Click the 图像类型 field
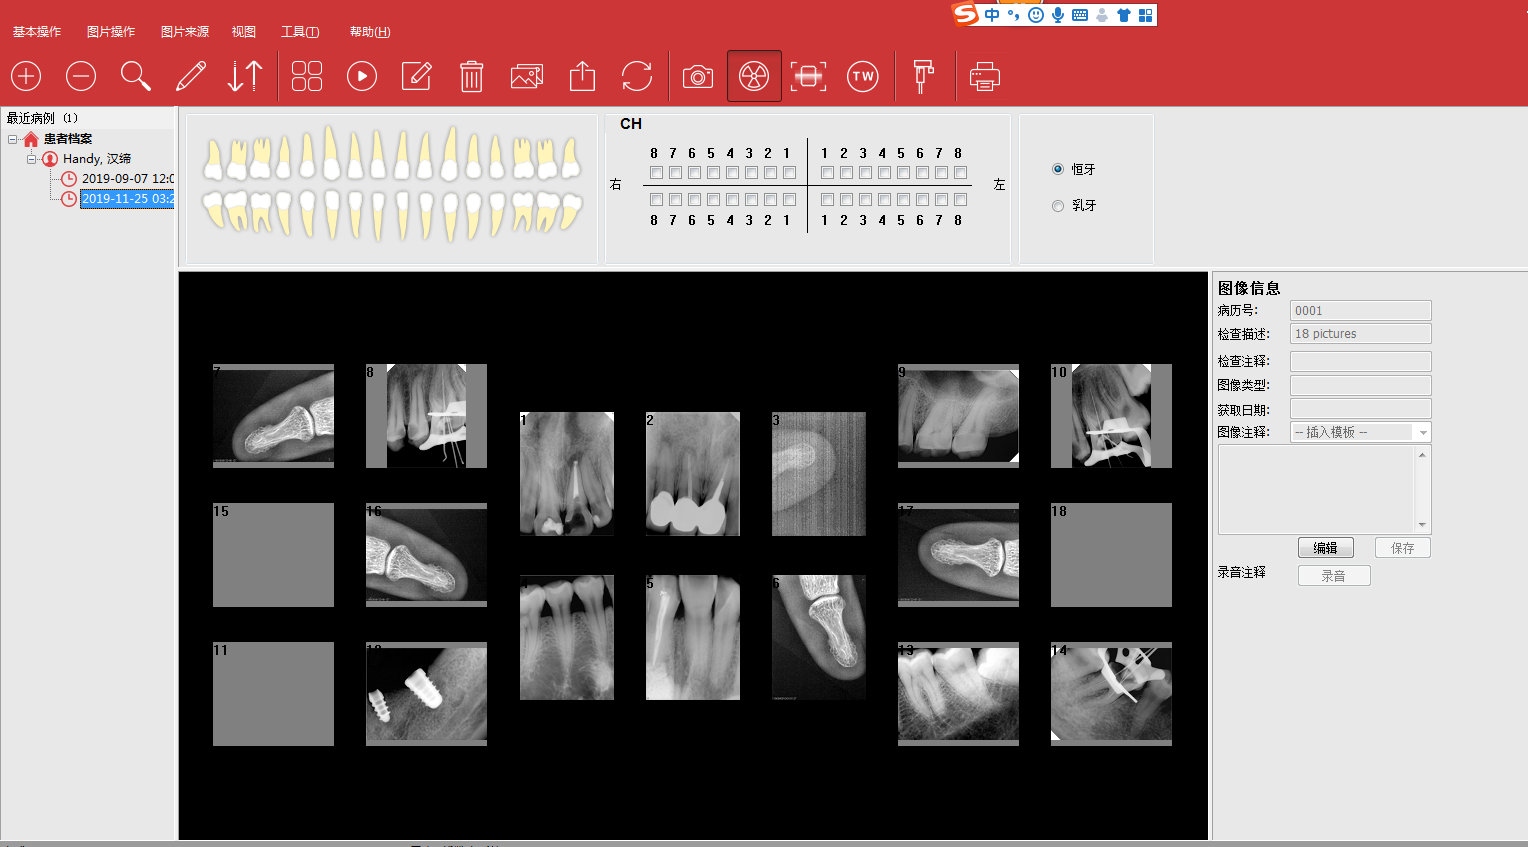 (1361, 385)
